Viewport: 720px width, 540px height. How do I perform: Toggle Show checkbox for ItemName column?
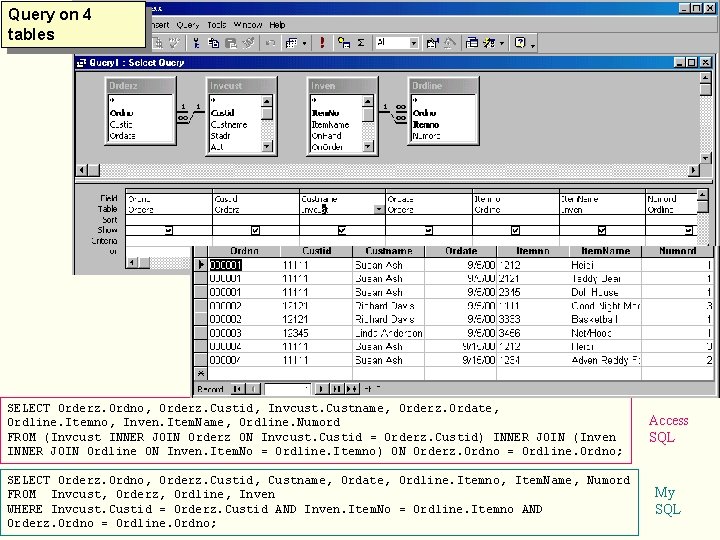[602, 231]
